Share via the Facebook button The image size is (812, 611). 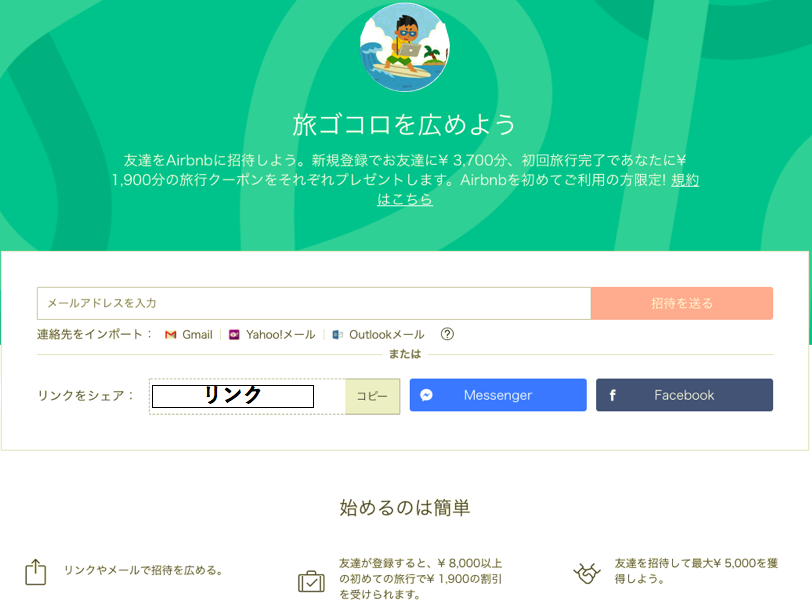684,395
